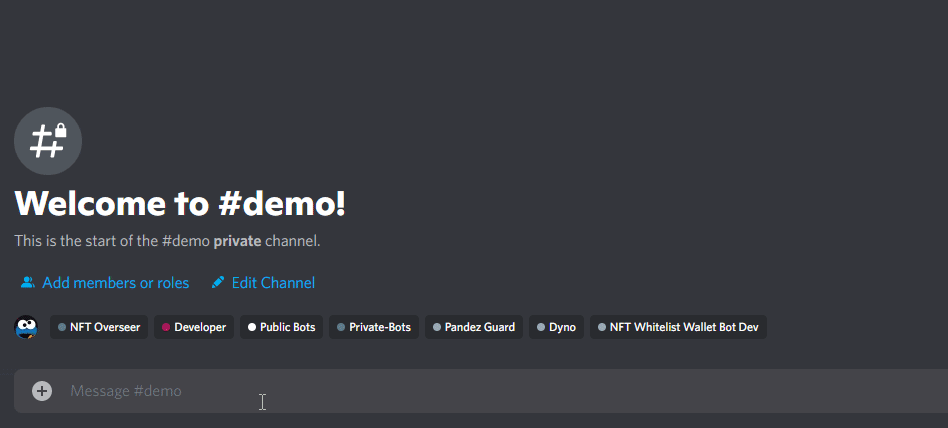This screenshot has width=948, height=428.
Task: Click the blue monster user avatar
Action: pyautogui.click(x=26, y=327)
